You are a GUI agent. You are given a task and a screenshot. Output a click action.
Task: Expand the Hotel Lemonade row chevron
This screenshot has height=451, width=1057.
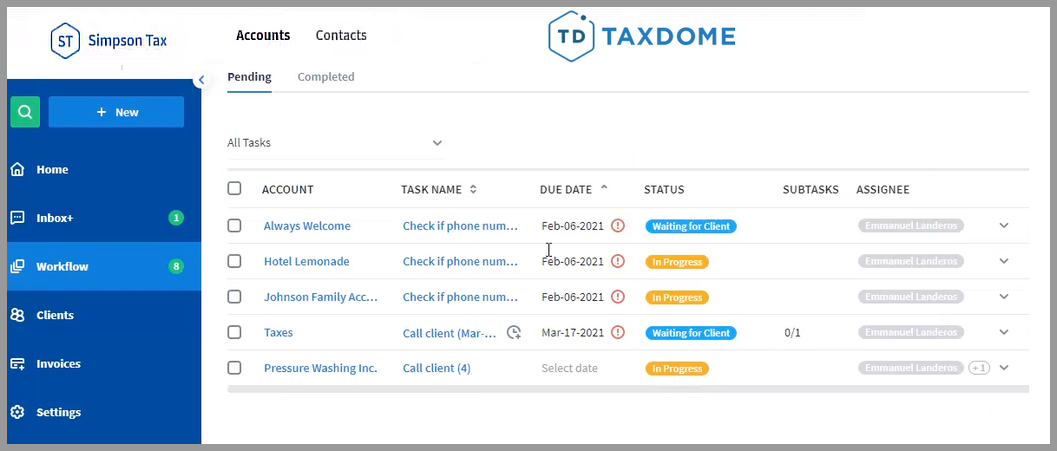coord(1004,261)
